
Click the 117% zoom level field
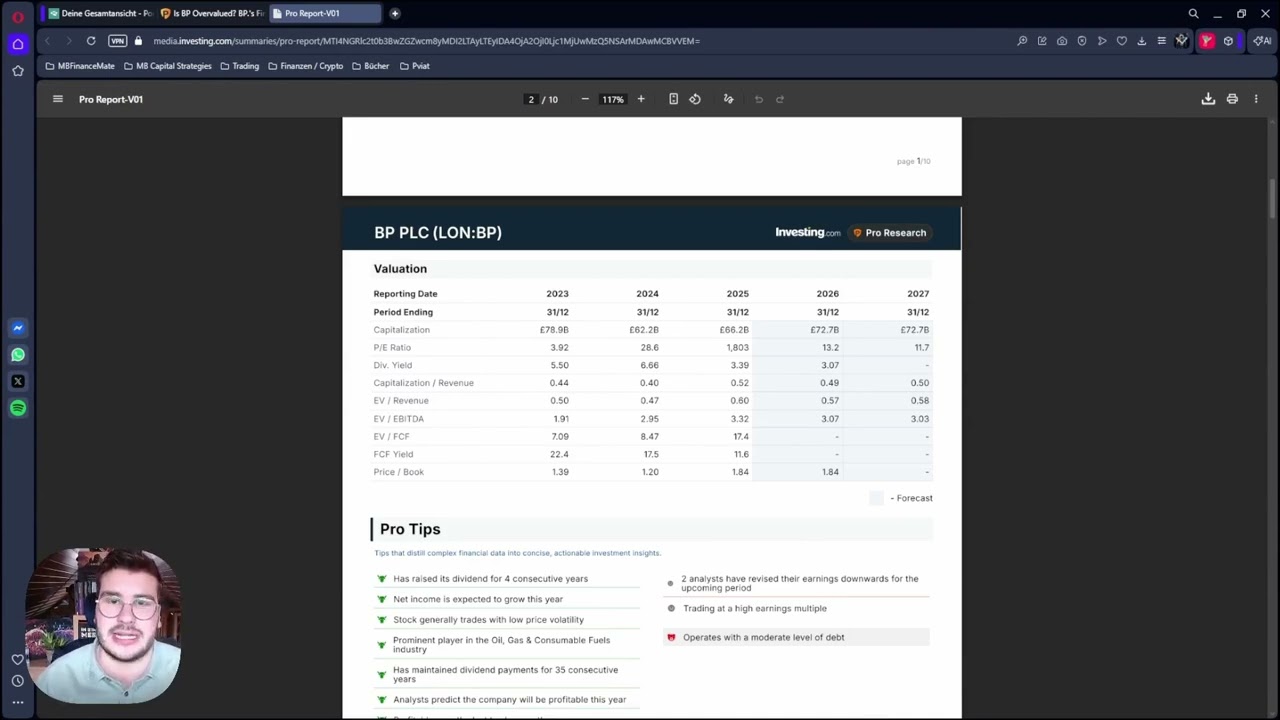[613, 99]
